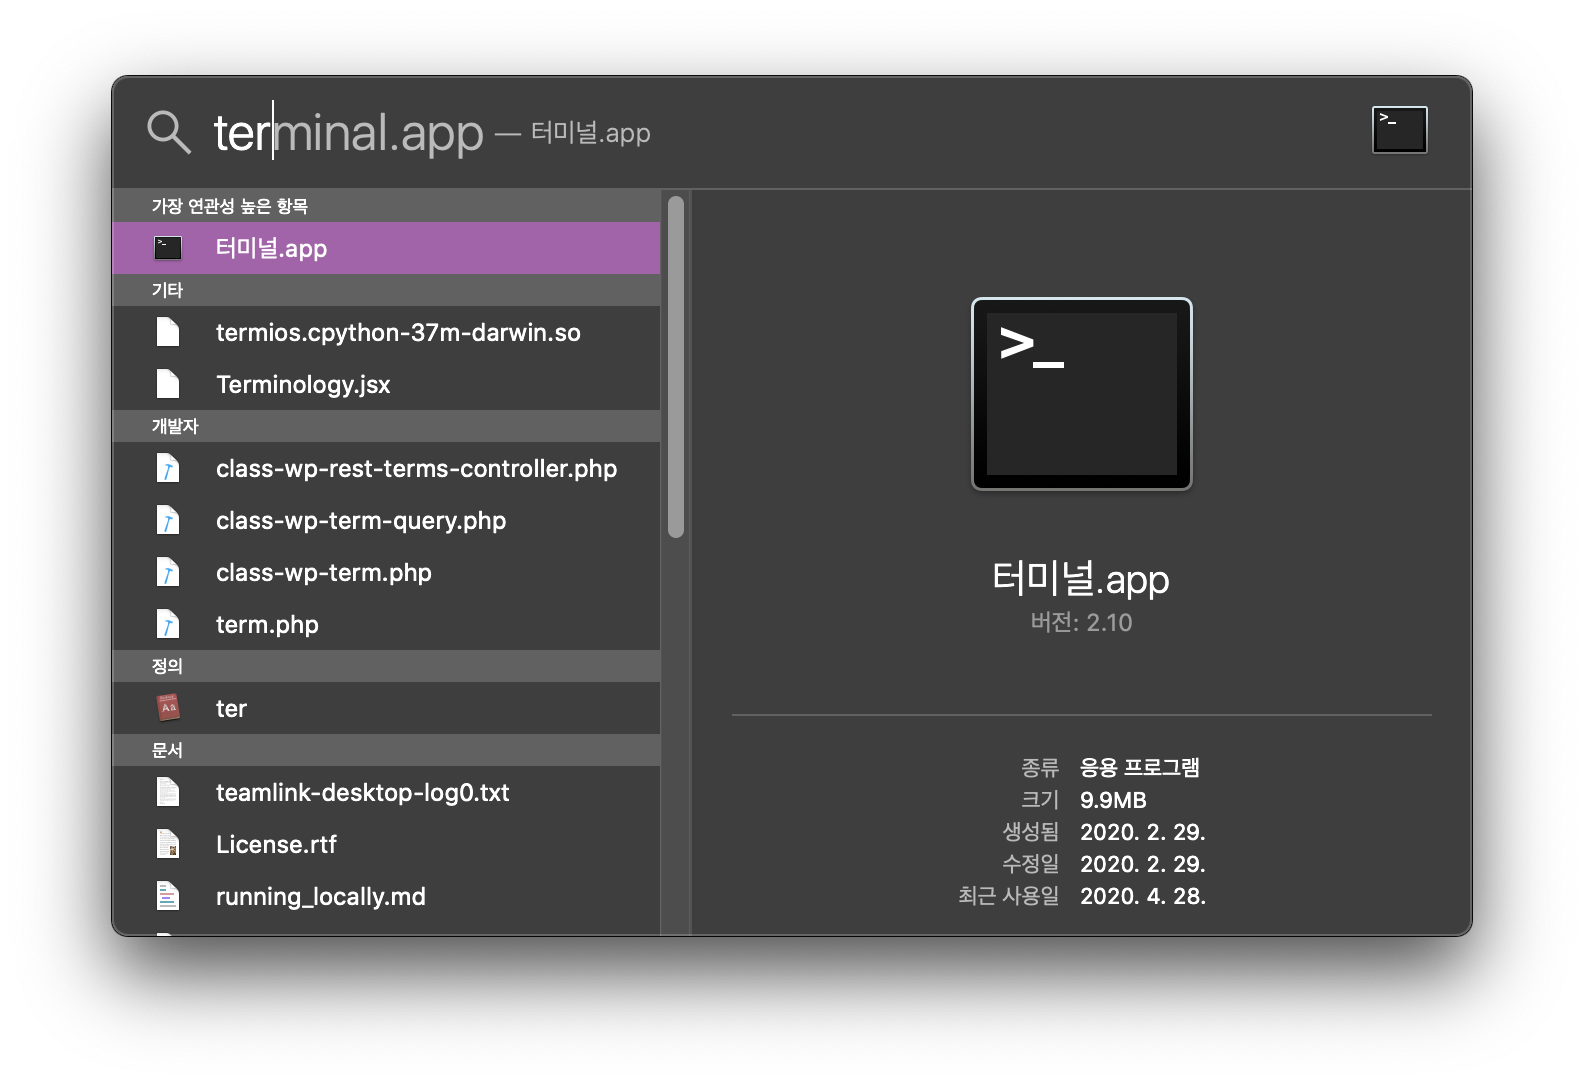Click the document icon next to Terminology.jsx
This screenshot has height=1084, width=1584.
[168, 384]
